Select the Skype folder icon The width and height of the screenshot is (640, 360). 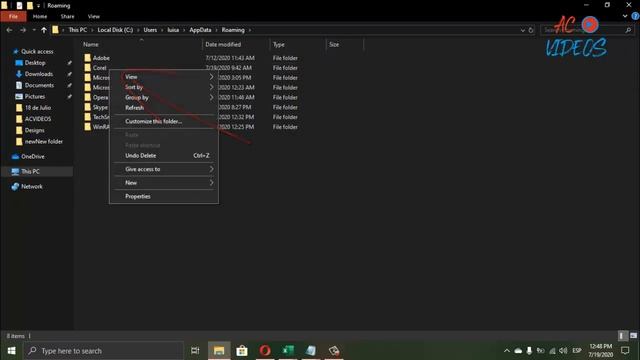[x=87, y=107]
